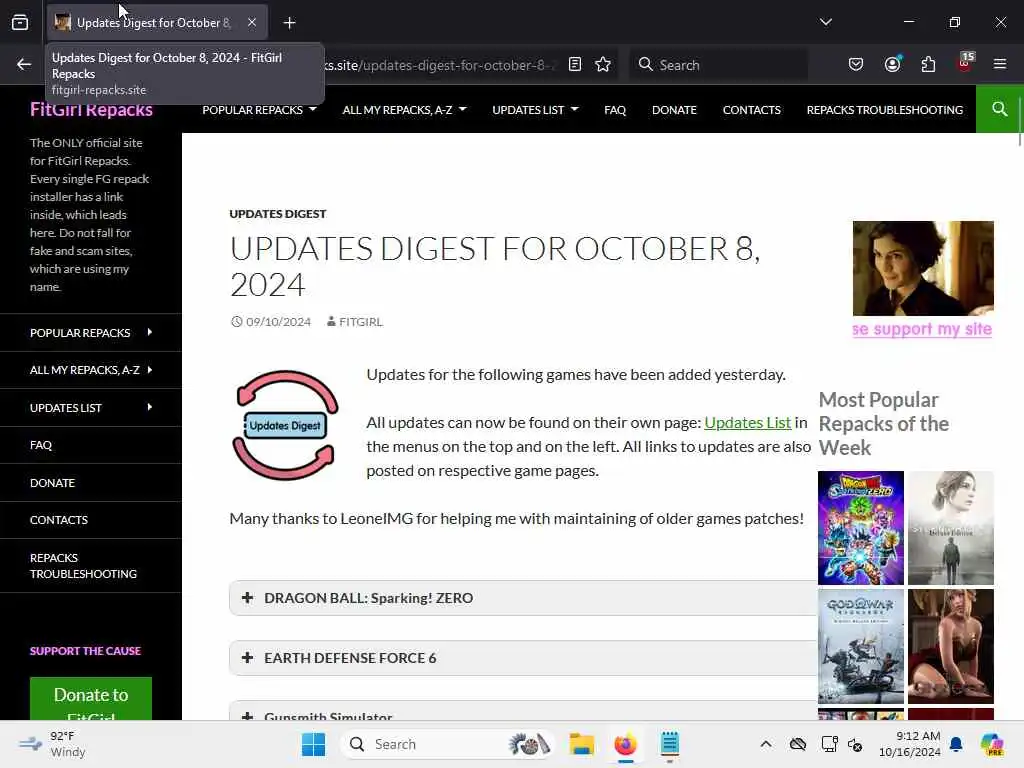Open the notifications bell icon
Screen dimensions: 1024x768
click(956, 744)
